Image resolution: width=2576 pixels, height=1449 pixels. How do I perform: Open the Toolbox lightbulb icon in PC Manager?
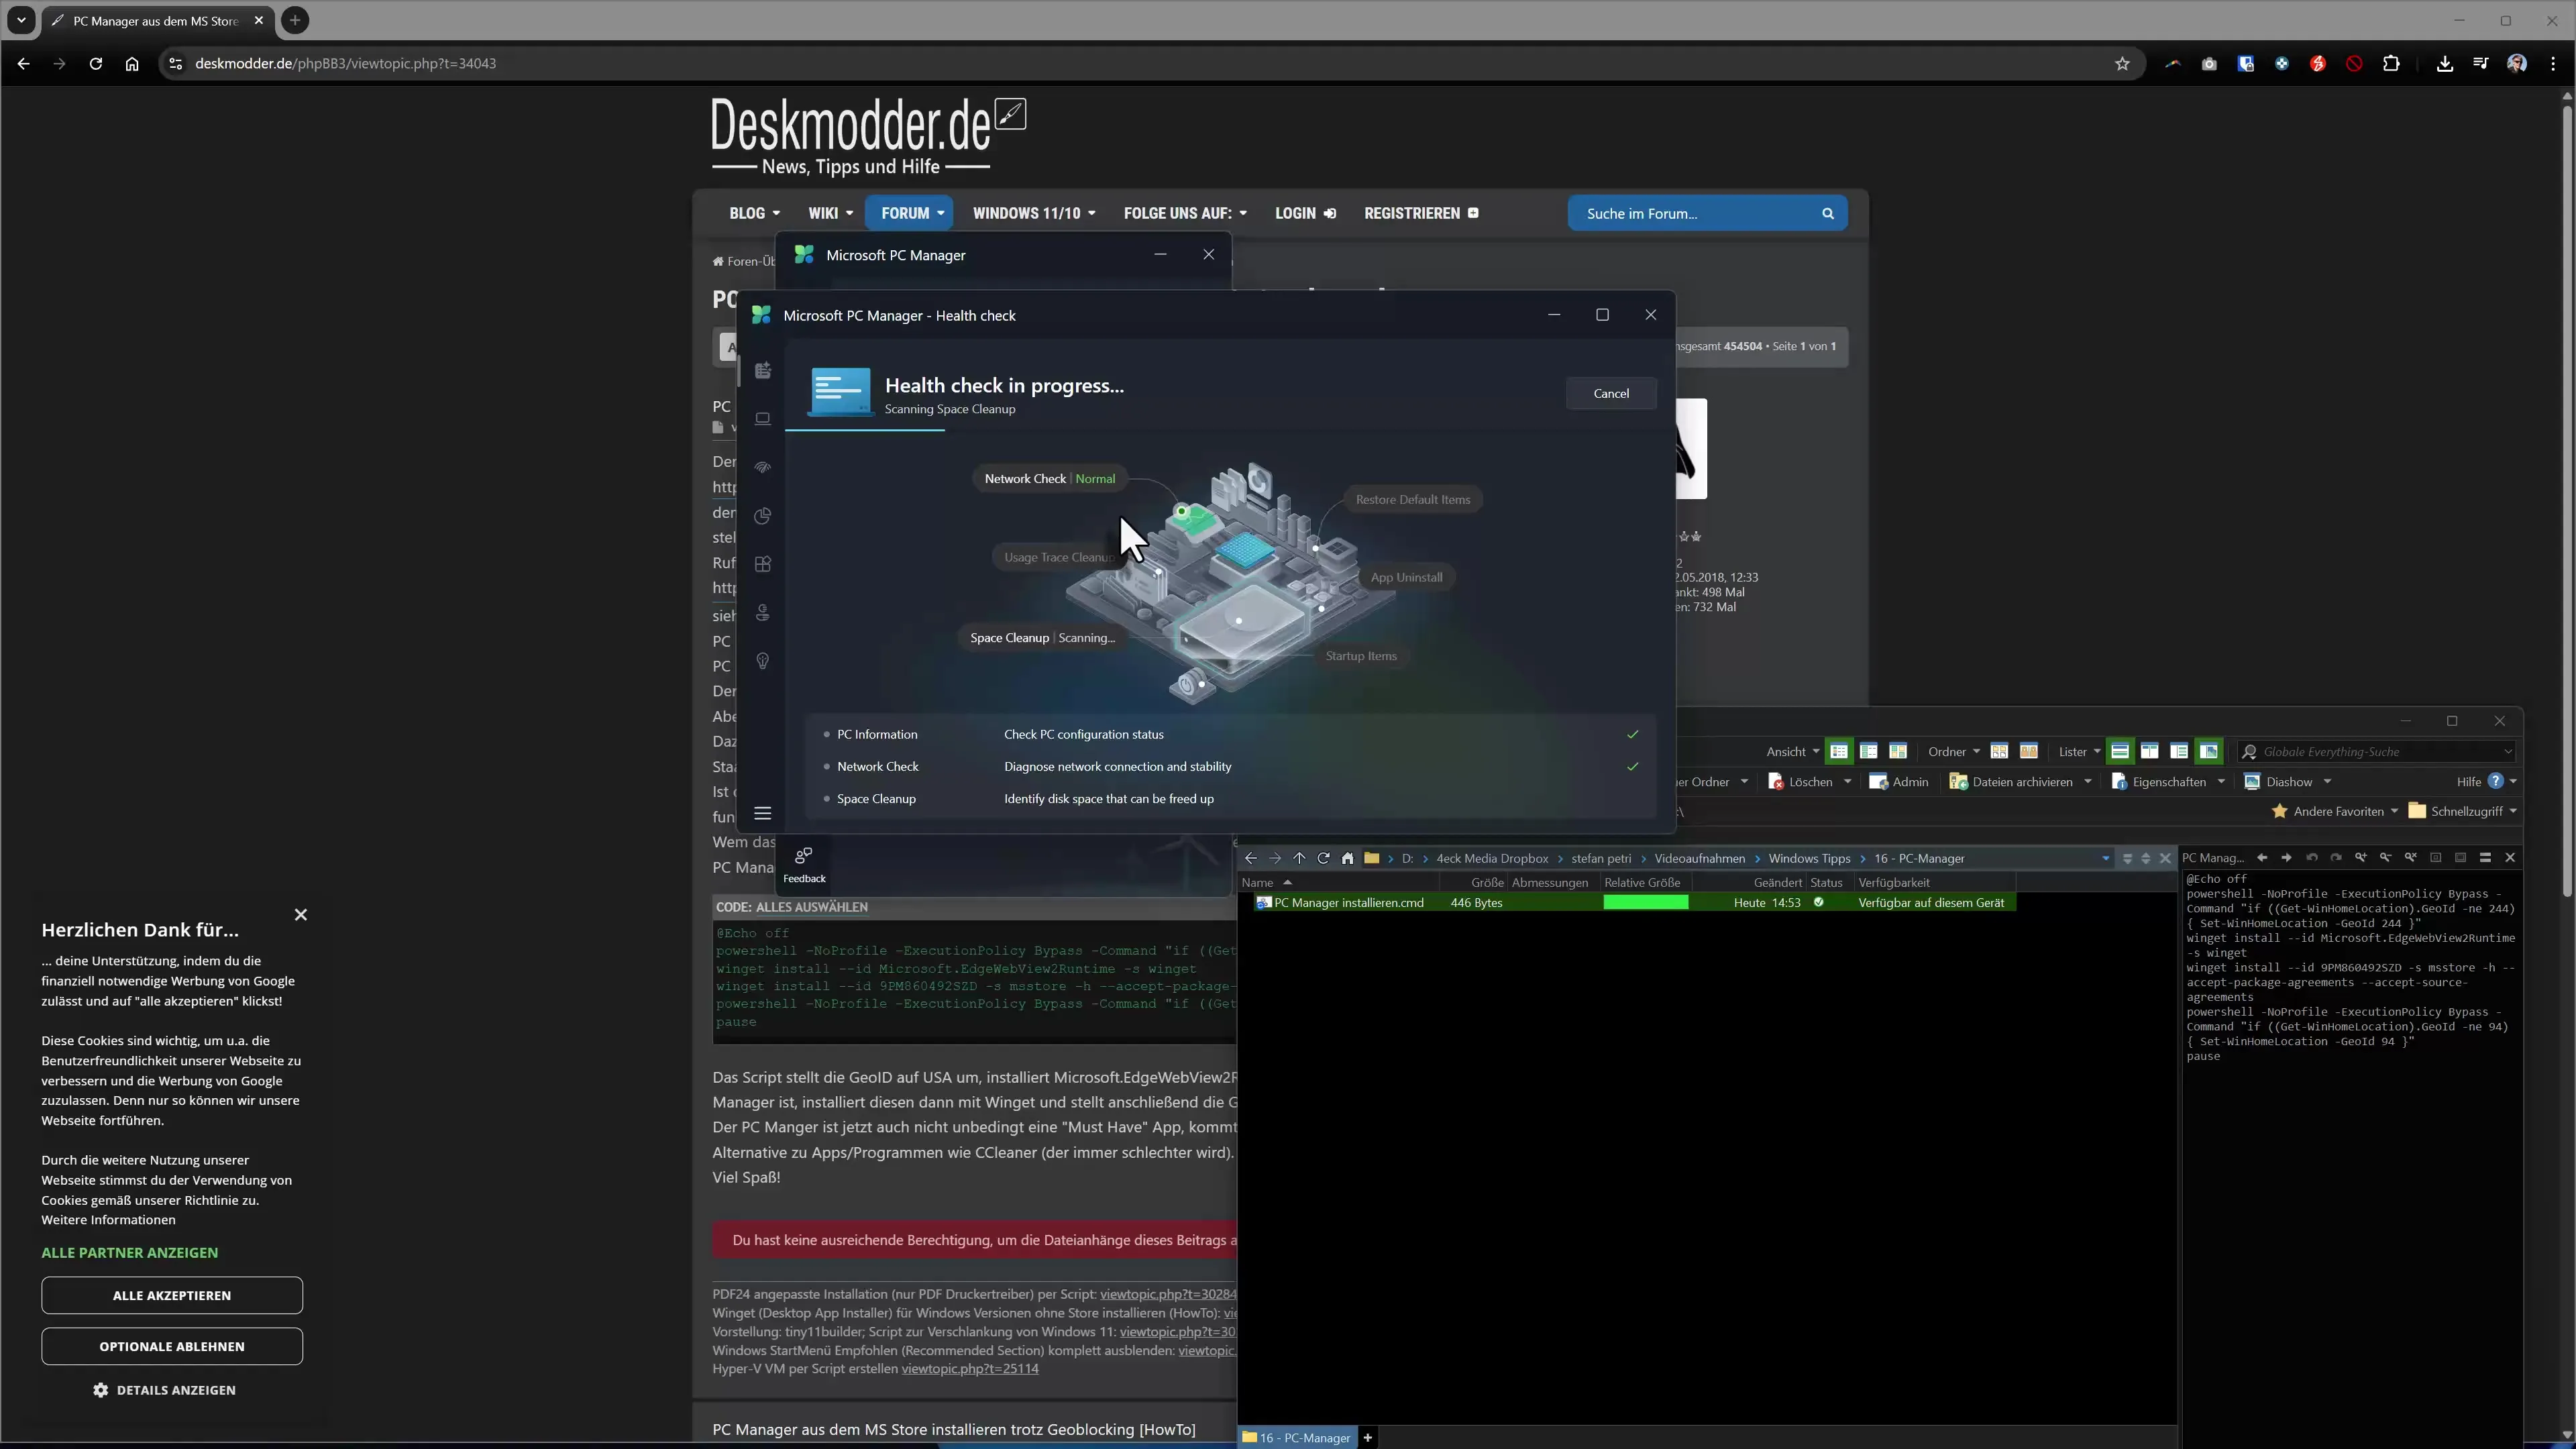point(763,660)
